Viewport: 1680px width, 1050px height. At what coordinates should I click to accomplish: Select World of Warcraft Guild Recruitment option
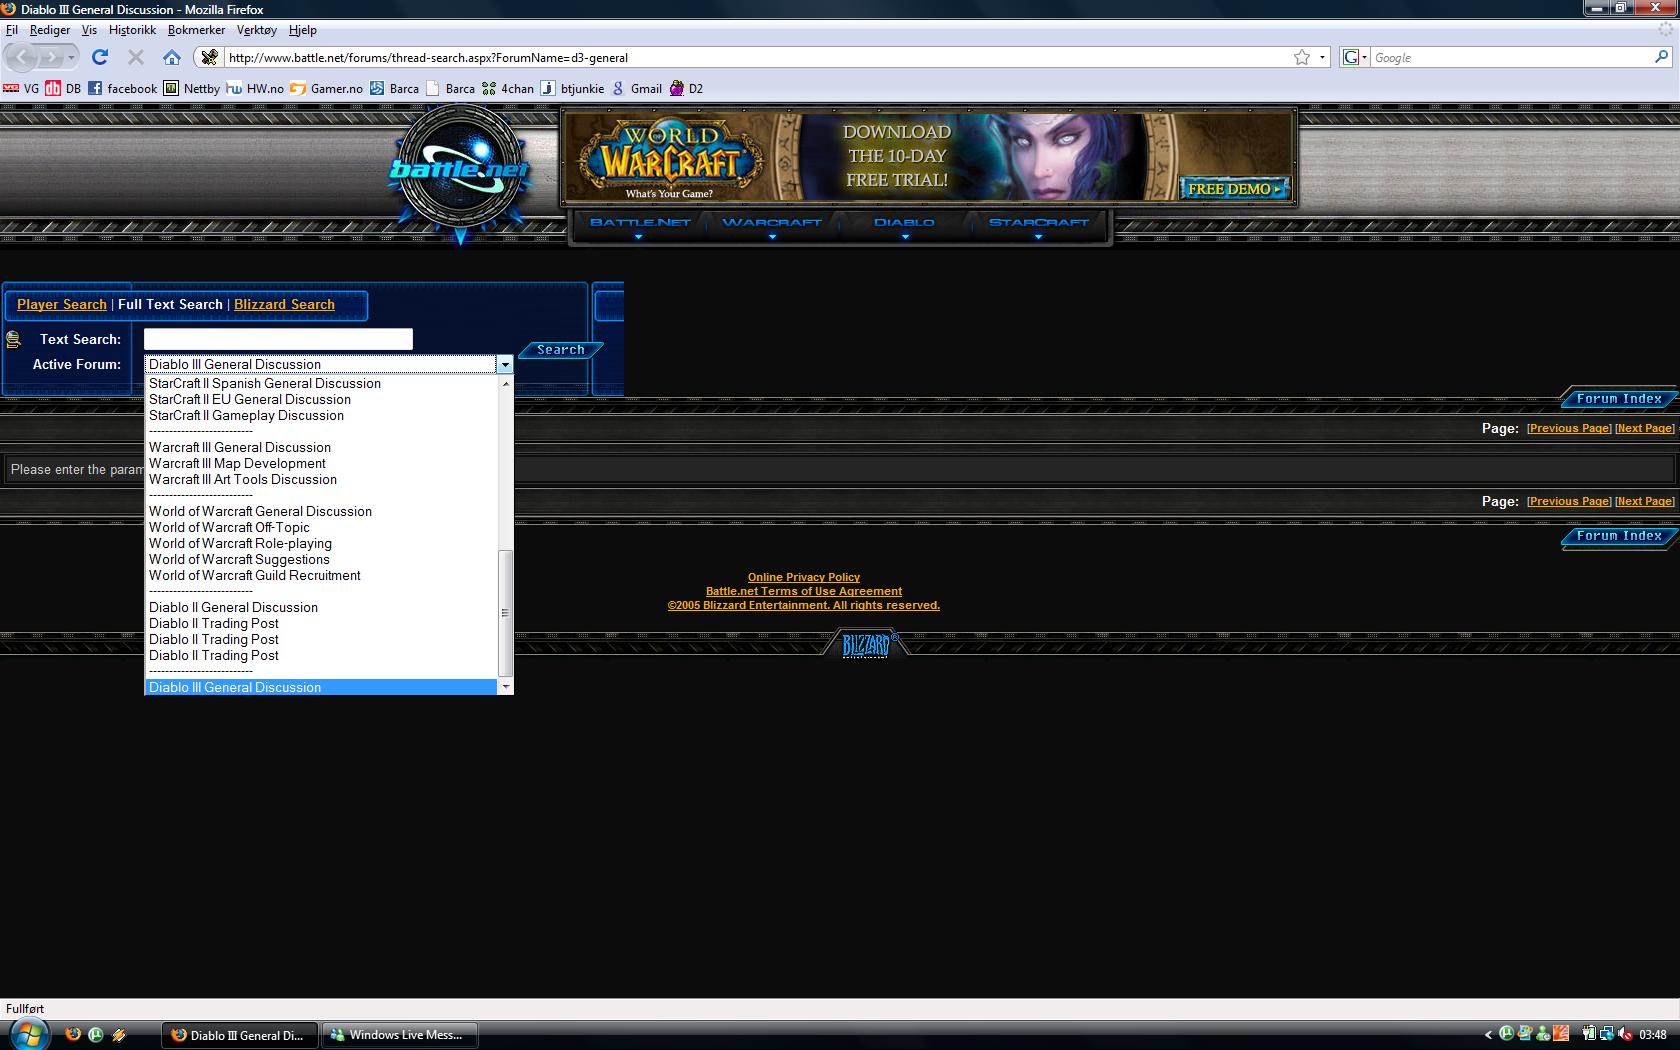tap(320, 576)
